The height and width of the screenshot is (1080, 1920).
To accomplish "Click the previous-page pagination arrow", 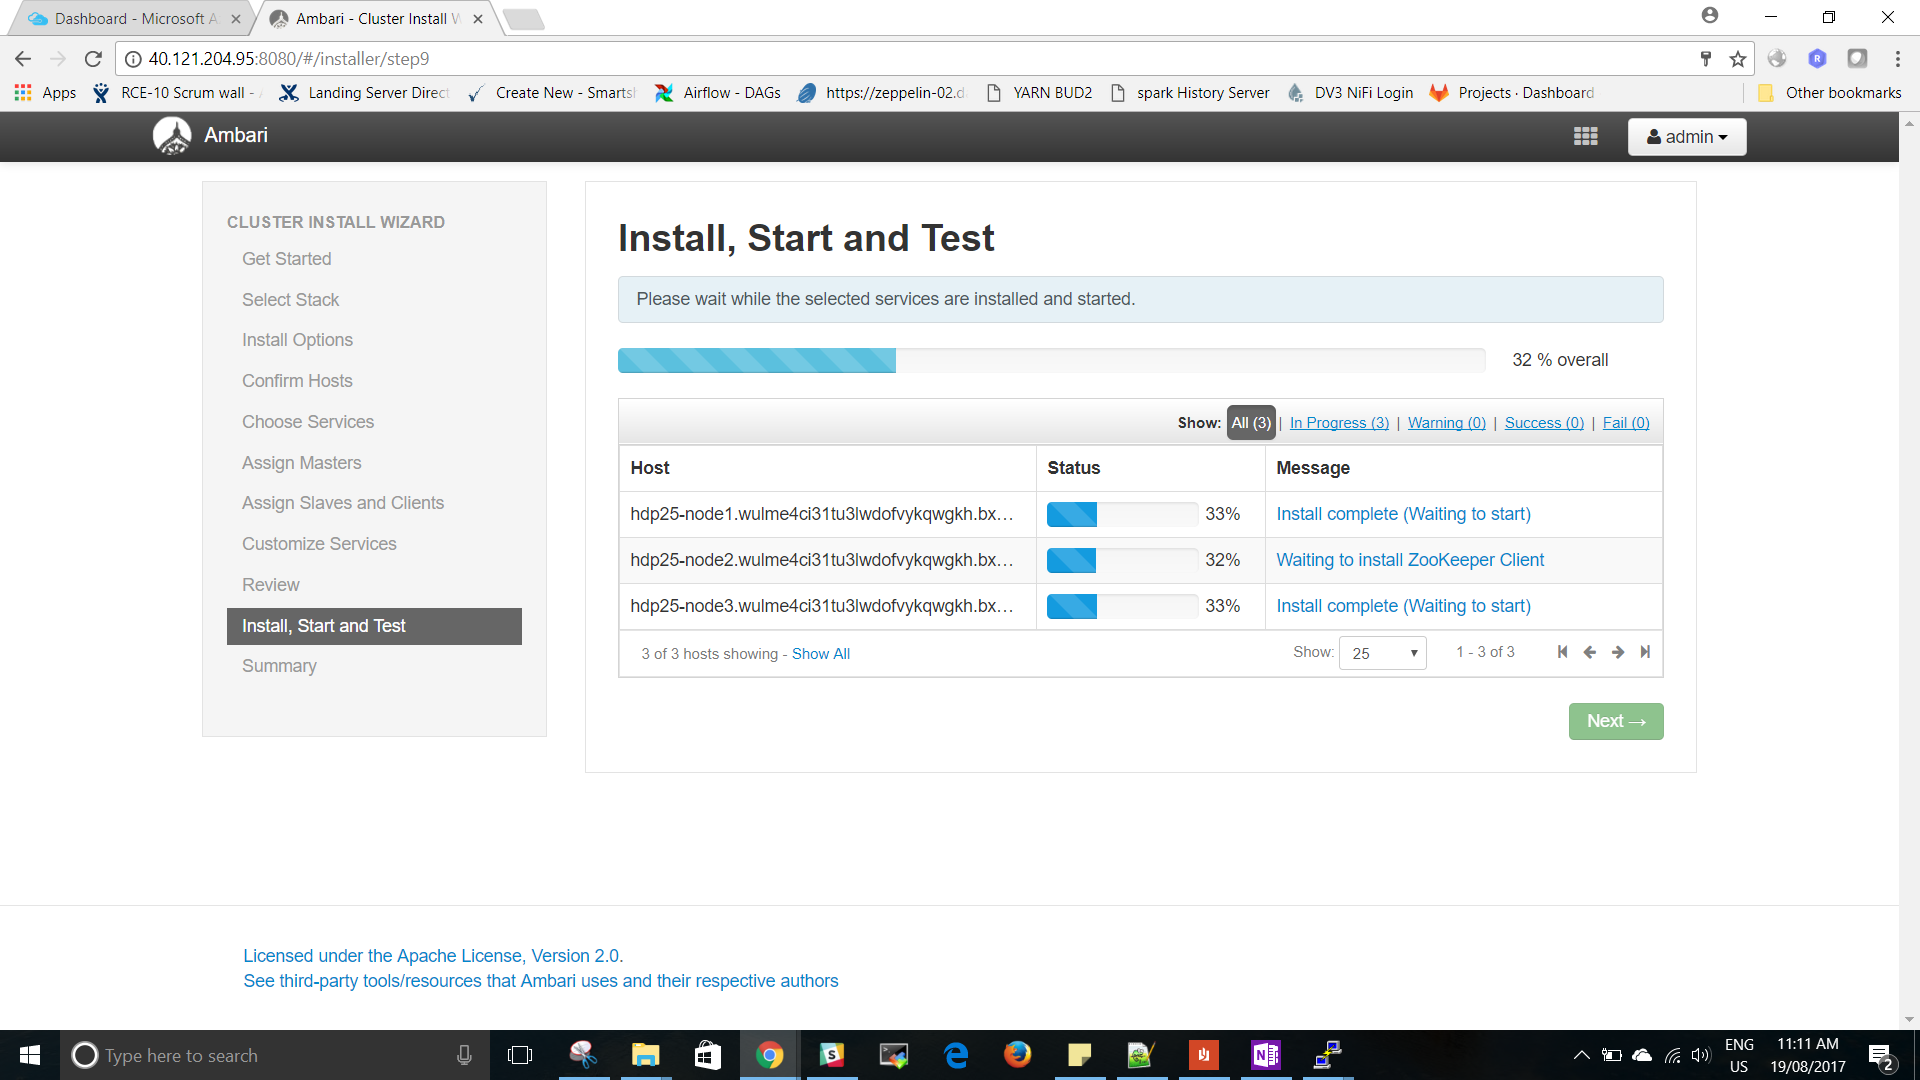I will point(1590,652).
